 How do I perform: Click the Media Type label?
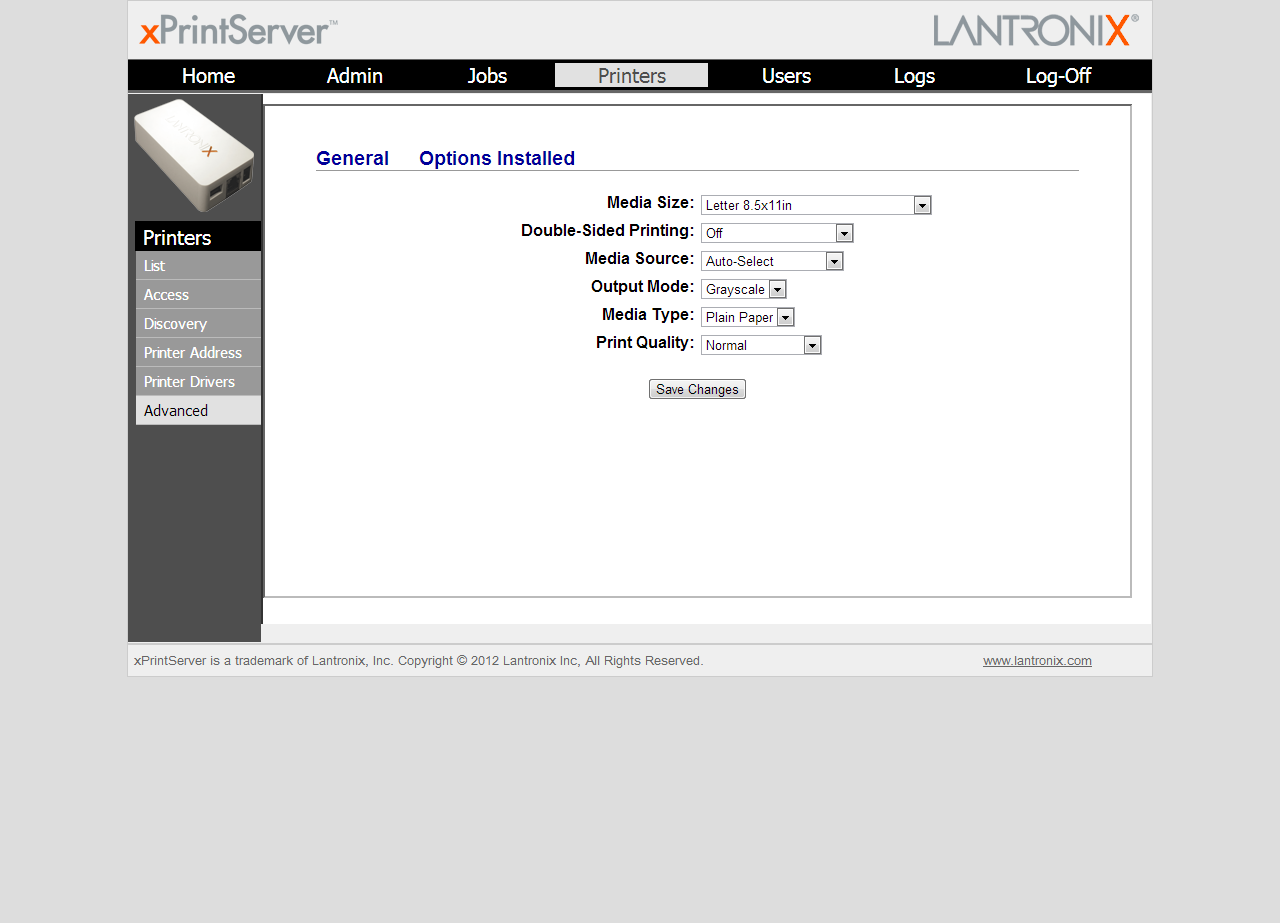(x=648, y=315)
